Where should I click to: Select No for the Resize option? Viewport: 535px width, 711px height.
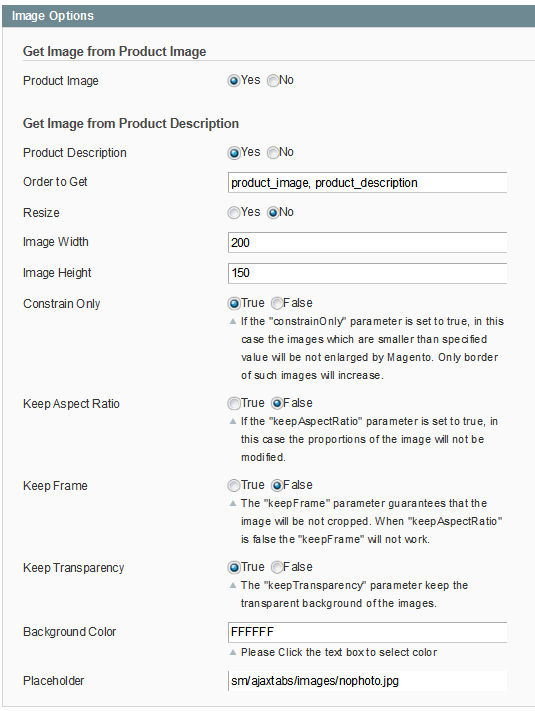272,213
